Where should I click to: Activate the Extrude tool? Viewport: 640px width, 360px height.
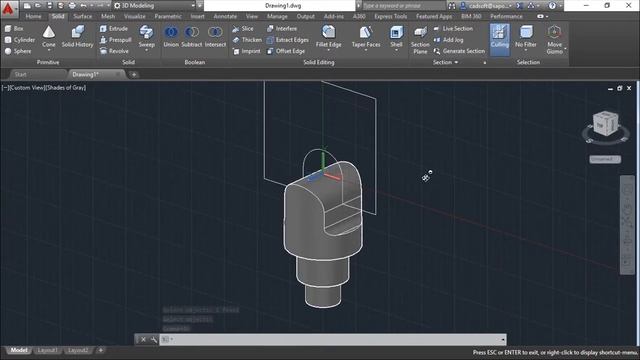114,29
